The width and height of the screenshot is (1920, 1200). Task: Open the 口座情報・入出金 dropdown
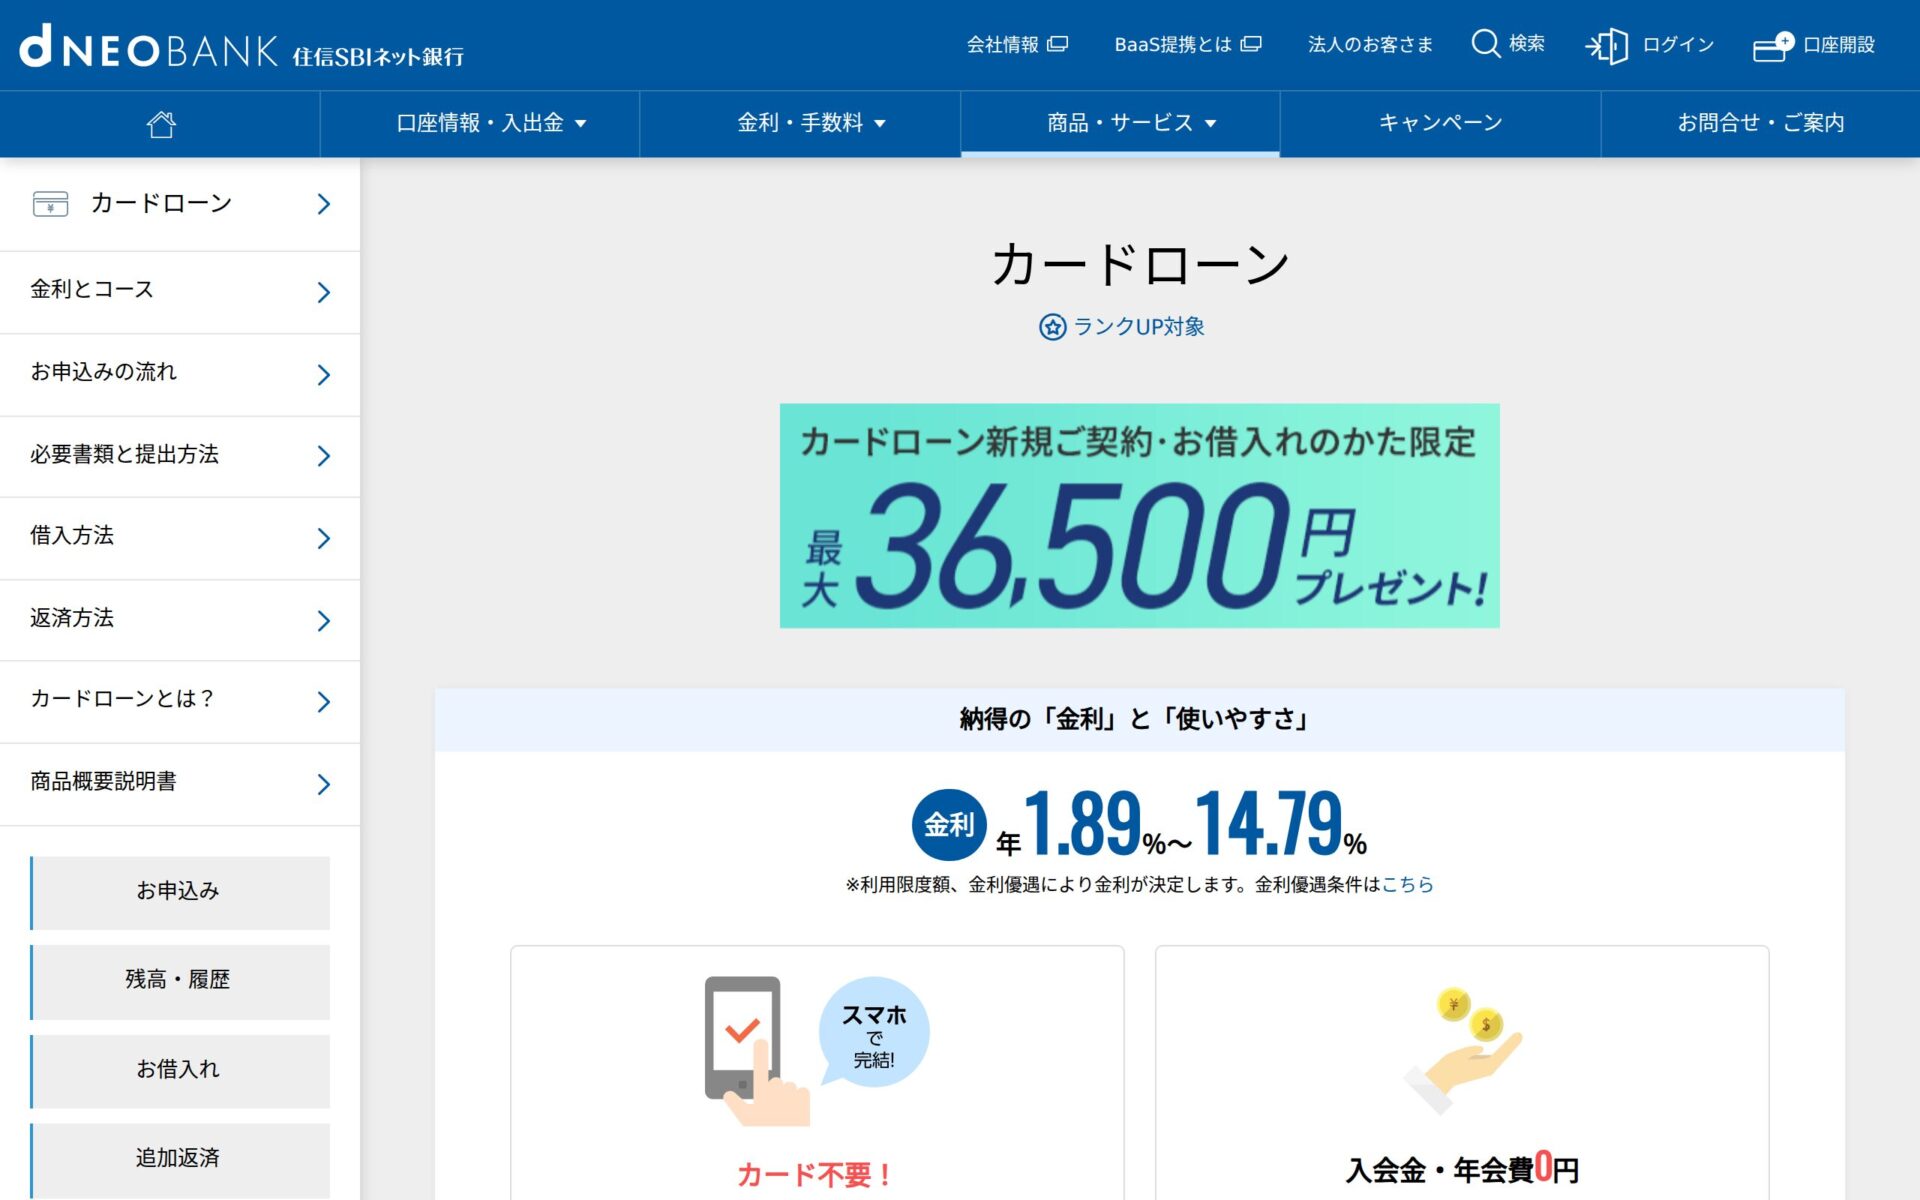tap(492, 122)
